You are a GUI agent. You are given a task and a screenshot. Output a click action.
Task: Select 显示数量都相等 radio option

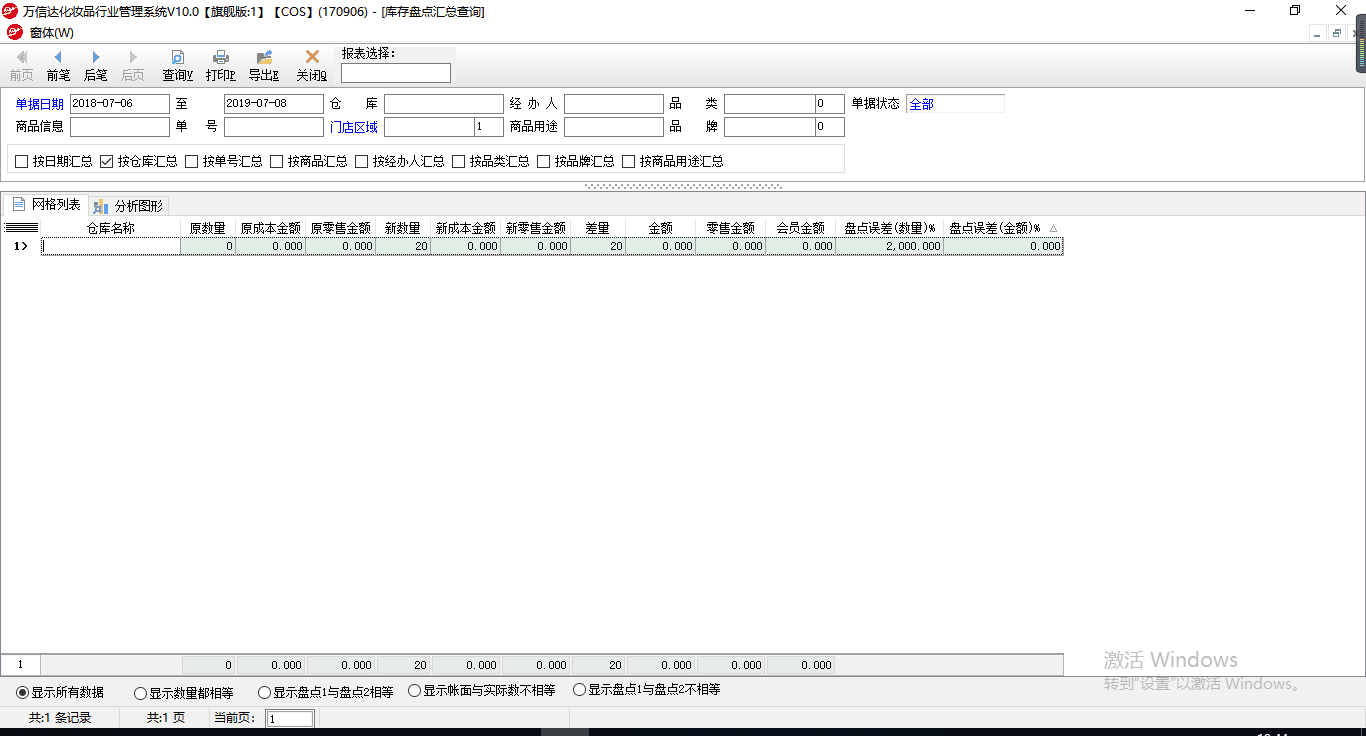click(140, 692)
